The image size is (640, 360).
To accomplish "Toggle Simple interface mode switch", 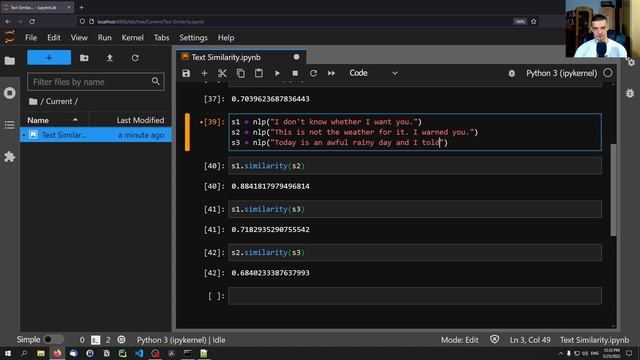I will tap(53, 340).
